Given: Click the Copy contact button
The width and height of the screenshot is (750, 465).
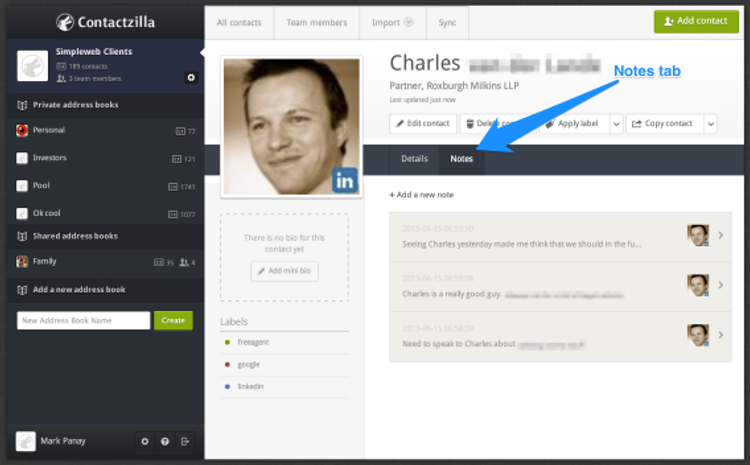Looking at the screenshot, I should pos(665,123).
